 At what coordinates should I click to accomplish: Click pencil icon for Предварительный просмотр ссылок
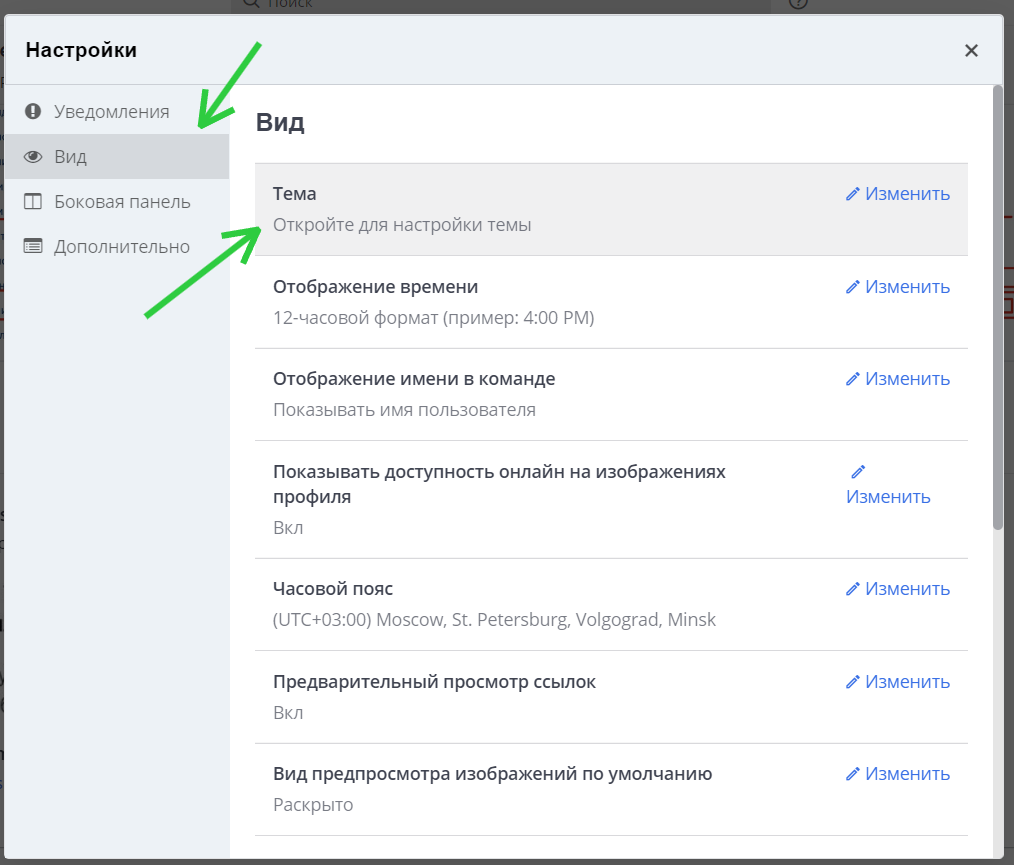click(853, 682)
